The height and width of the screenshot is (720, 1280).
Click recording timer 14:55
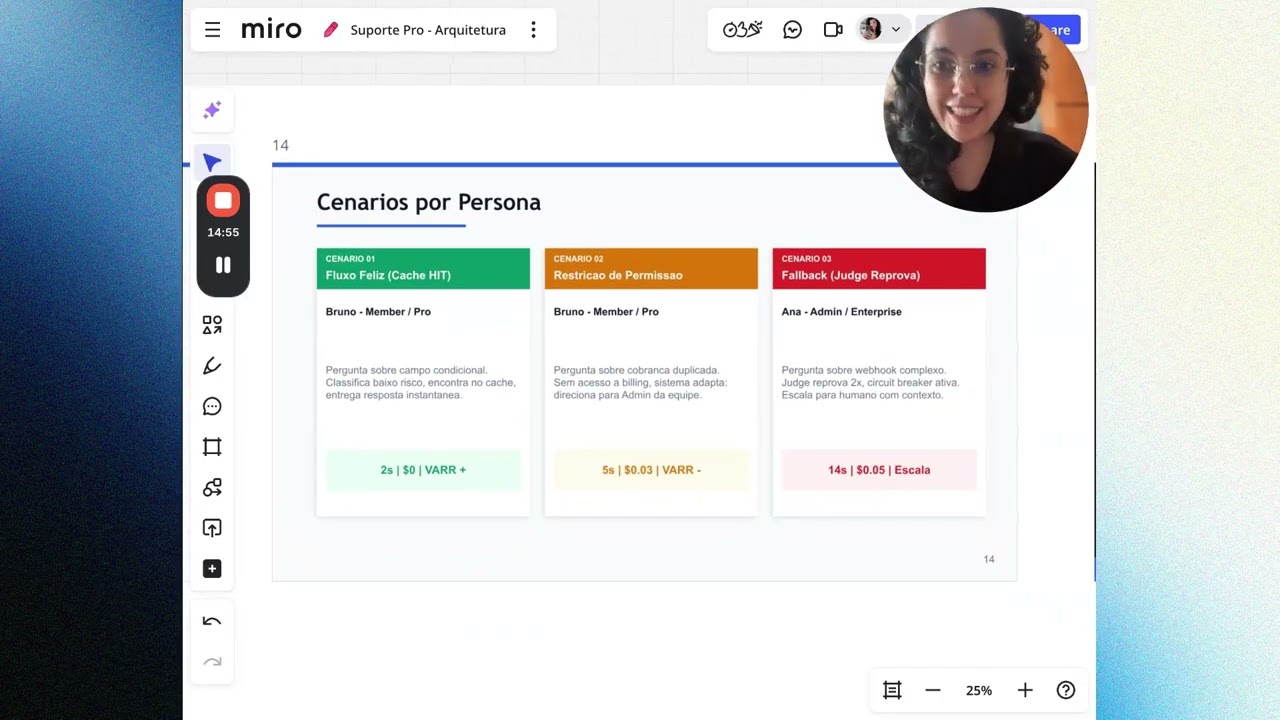click(223, 232)
